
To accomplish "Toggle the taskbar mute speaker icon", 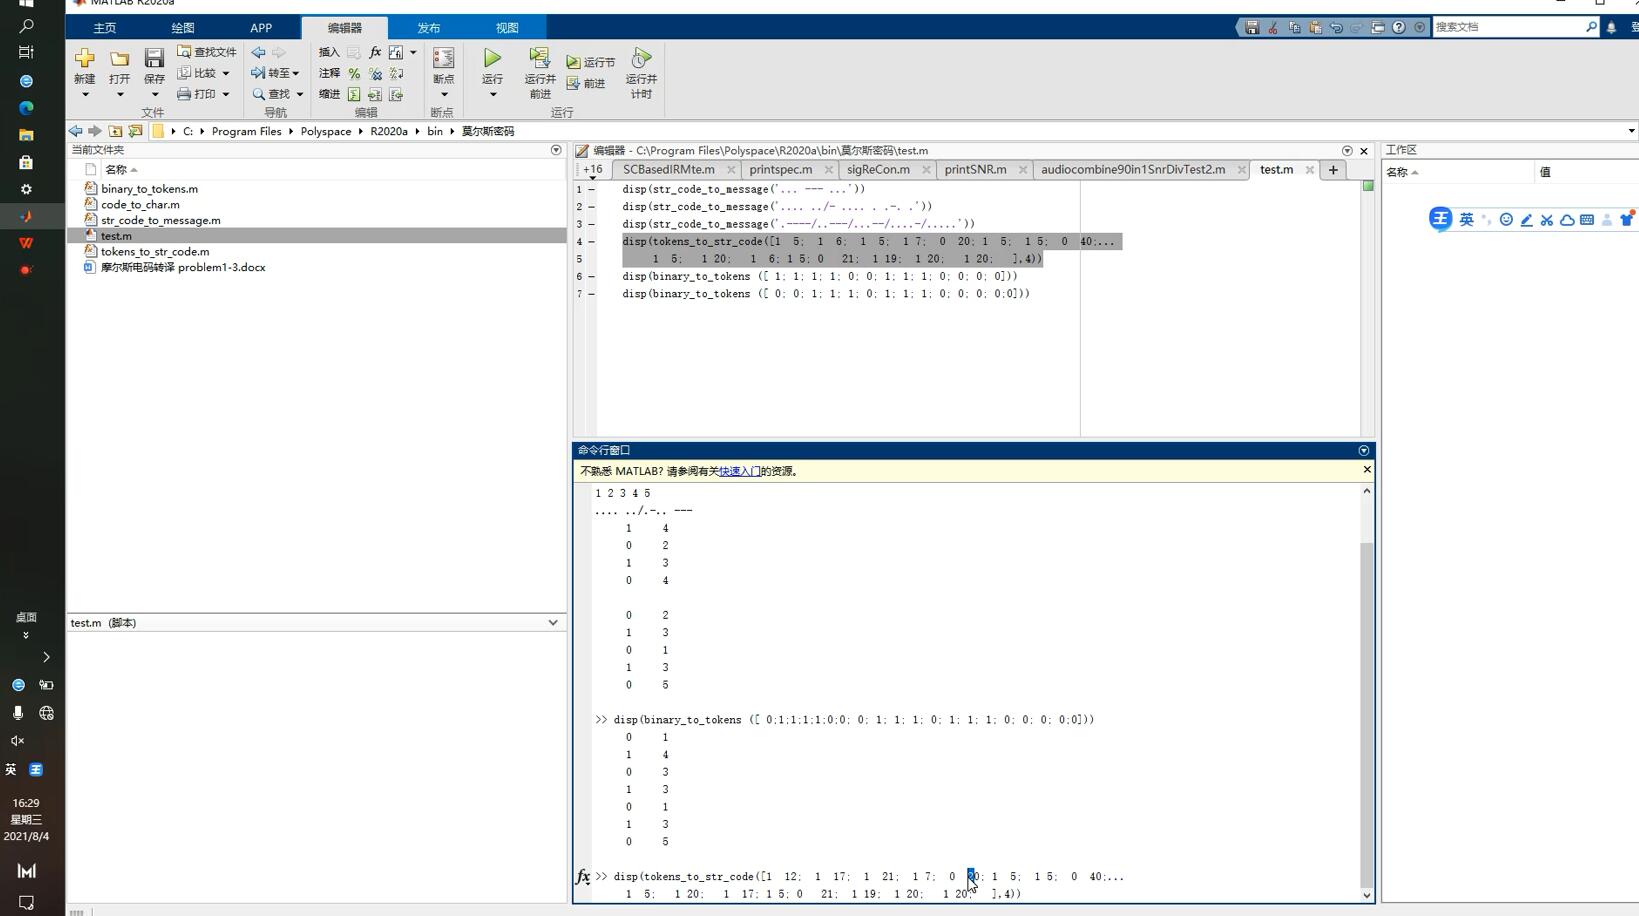I will (x=17, y=741).
